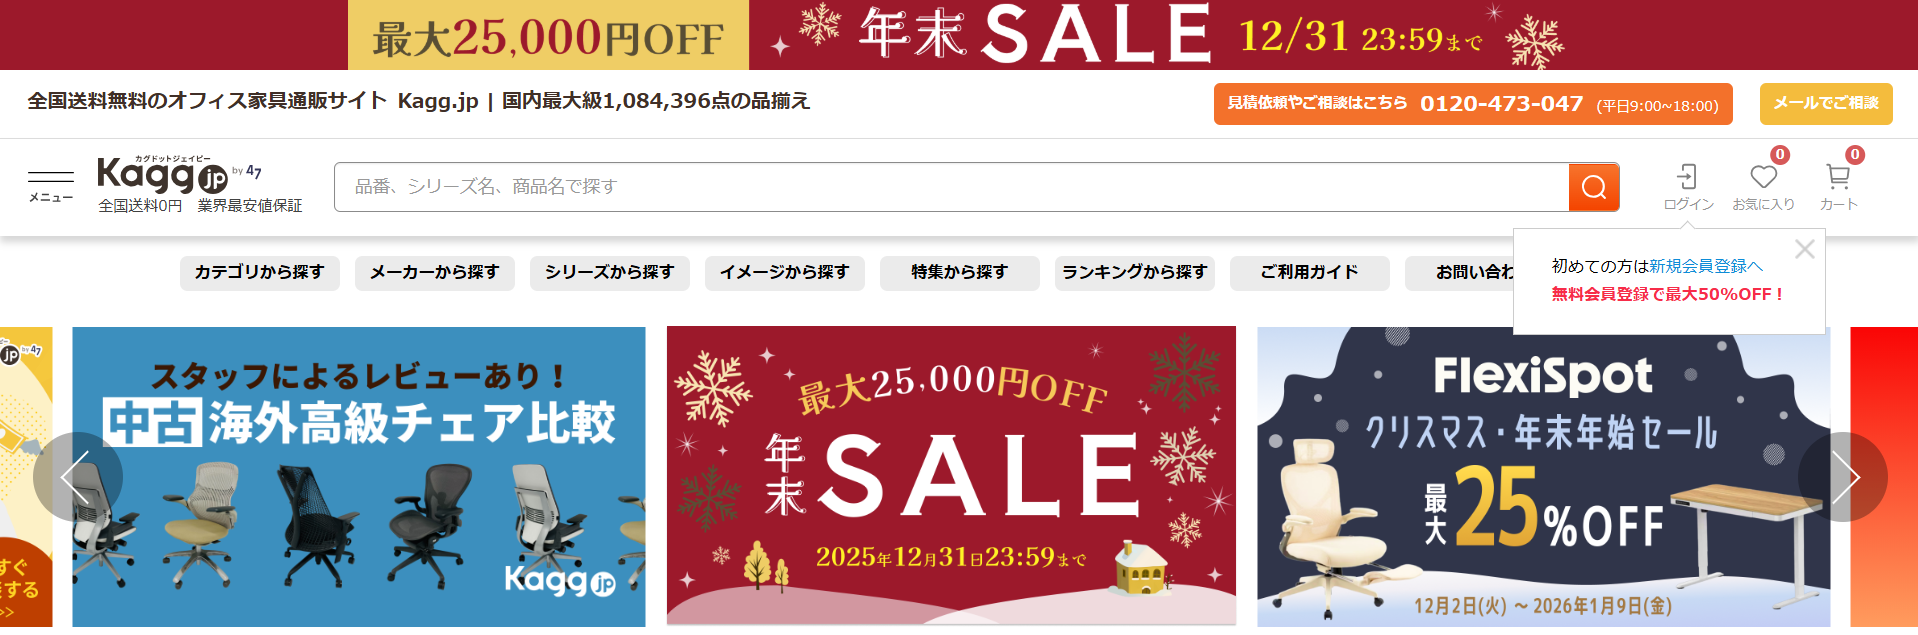Open the ログイン login icon

[1688, 187]
